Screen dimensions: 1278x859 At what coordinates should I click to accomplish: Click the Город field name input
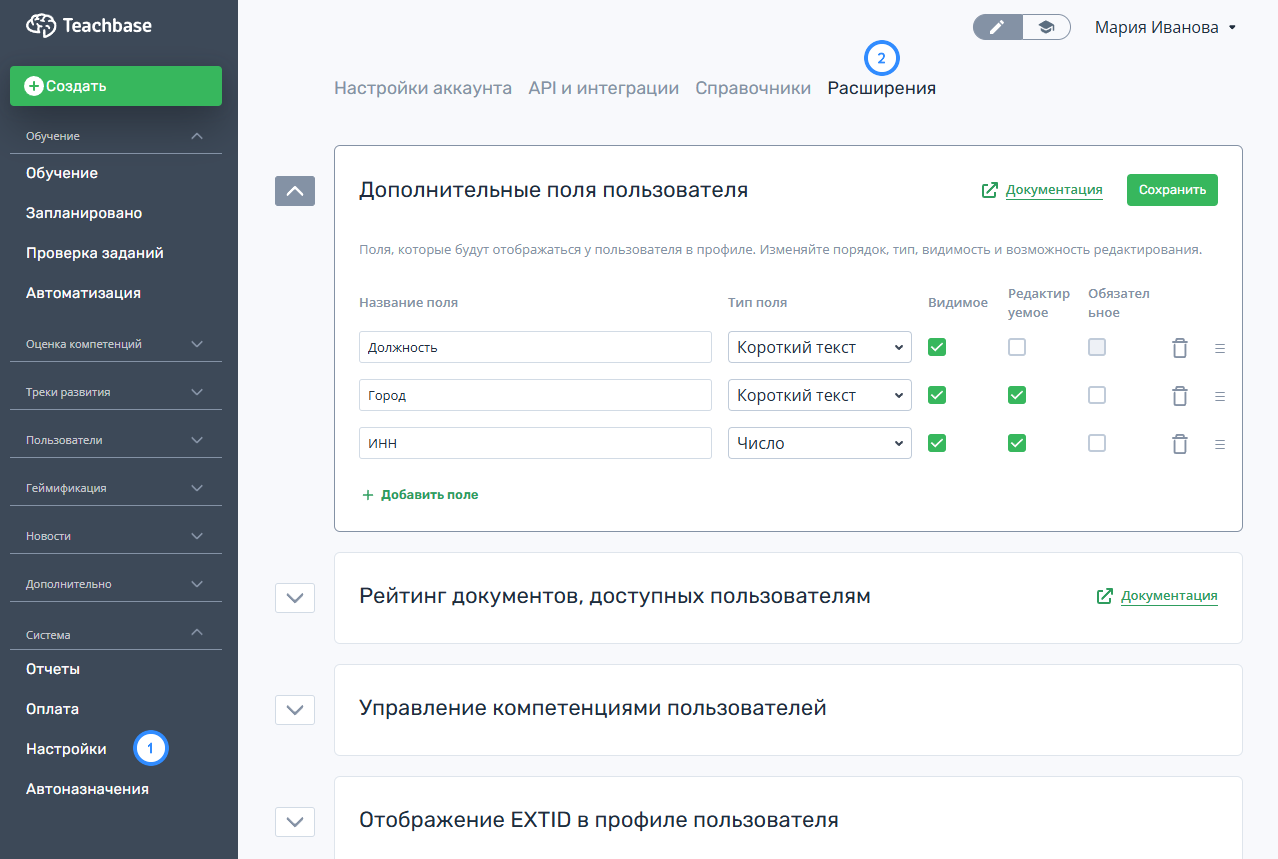[x=535, y=395]
